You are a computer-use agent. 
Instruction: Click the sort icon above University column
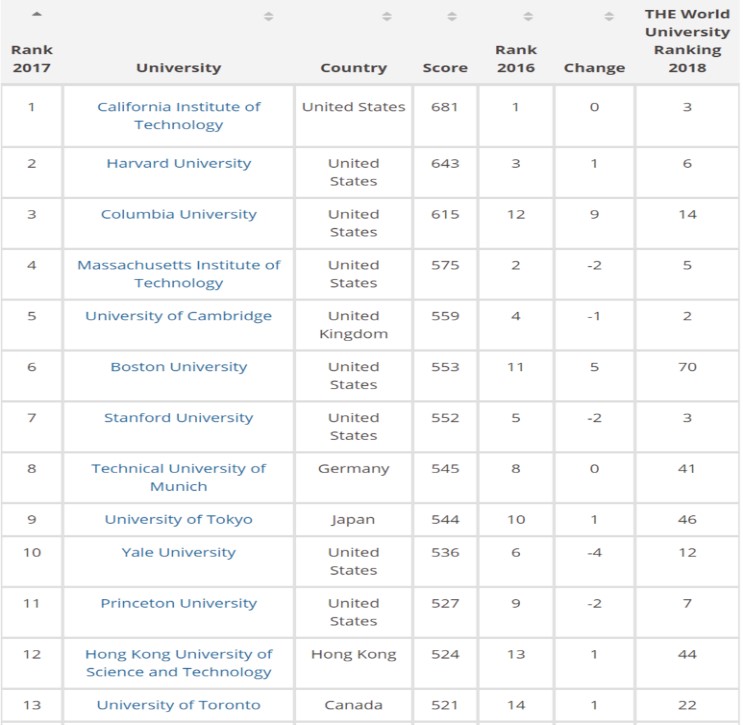pos(268,17)
